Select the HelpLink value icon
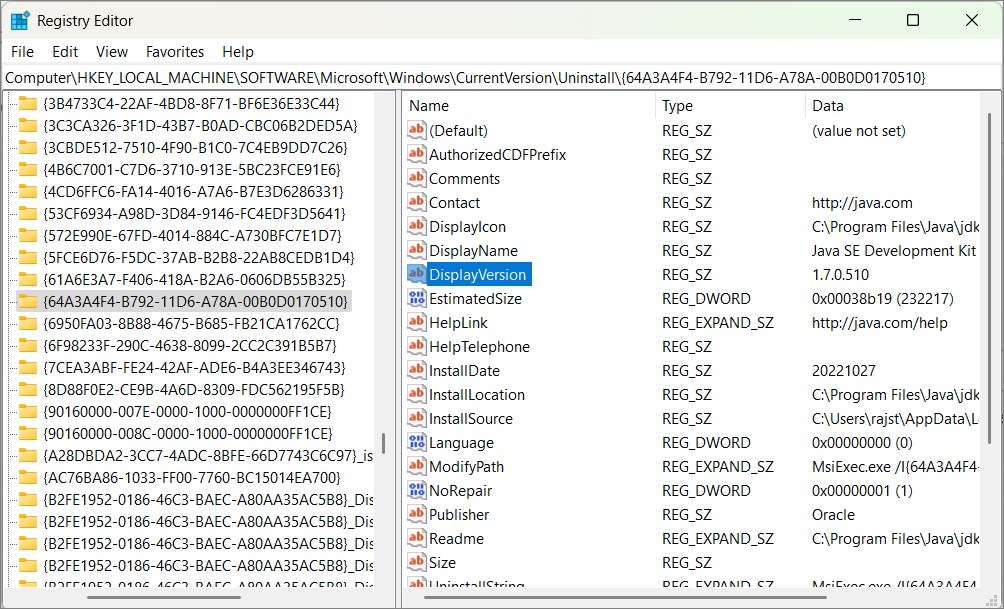 point(417,323)
